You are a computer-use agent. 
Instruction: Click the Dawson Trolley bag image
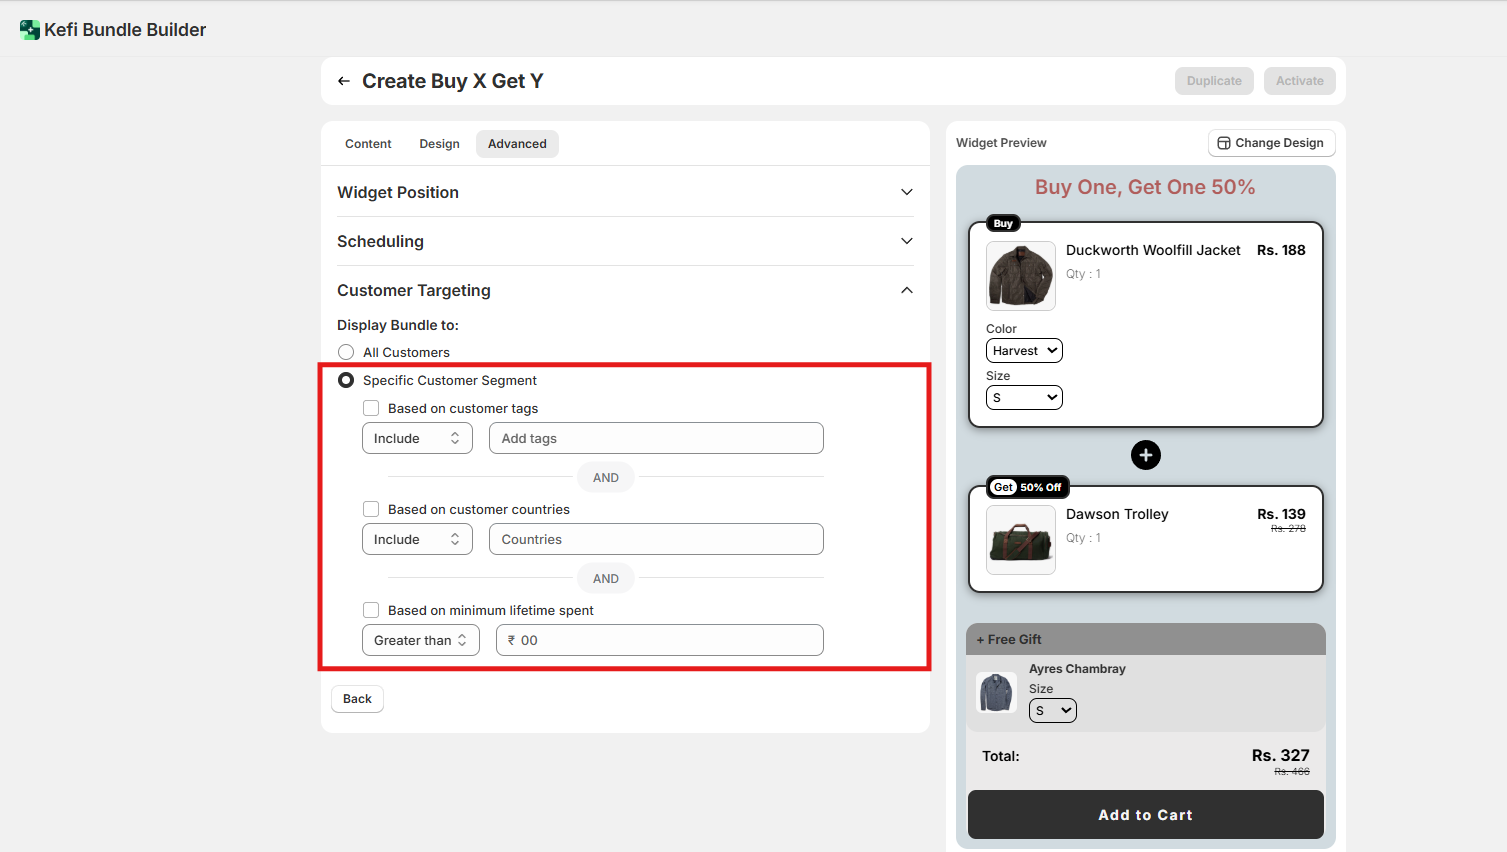coord(1020,540)
